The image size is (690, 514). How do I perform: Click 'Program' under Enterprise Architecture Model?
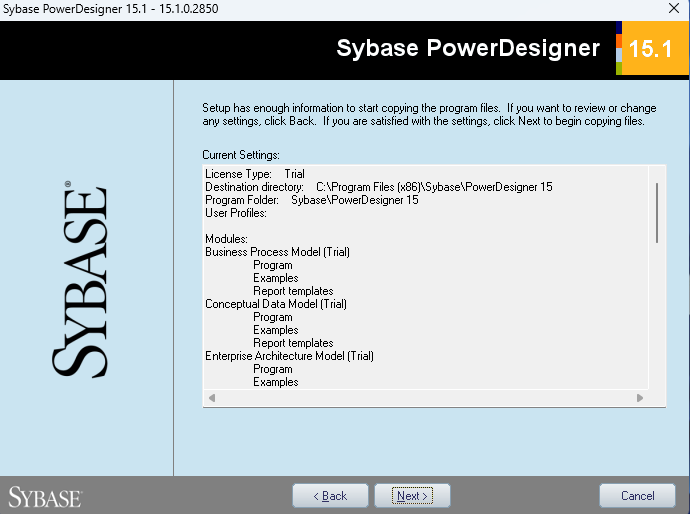click(x=272, y=369)
